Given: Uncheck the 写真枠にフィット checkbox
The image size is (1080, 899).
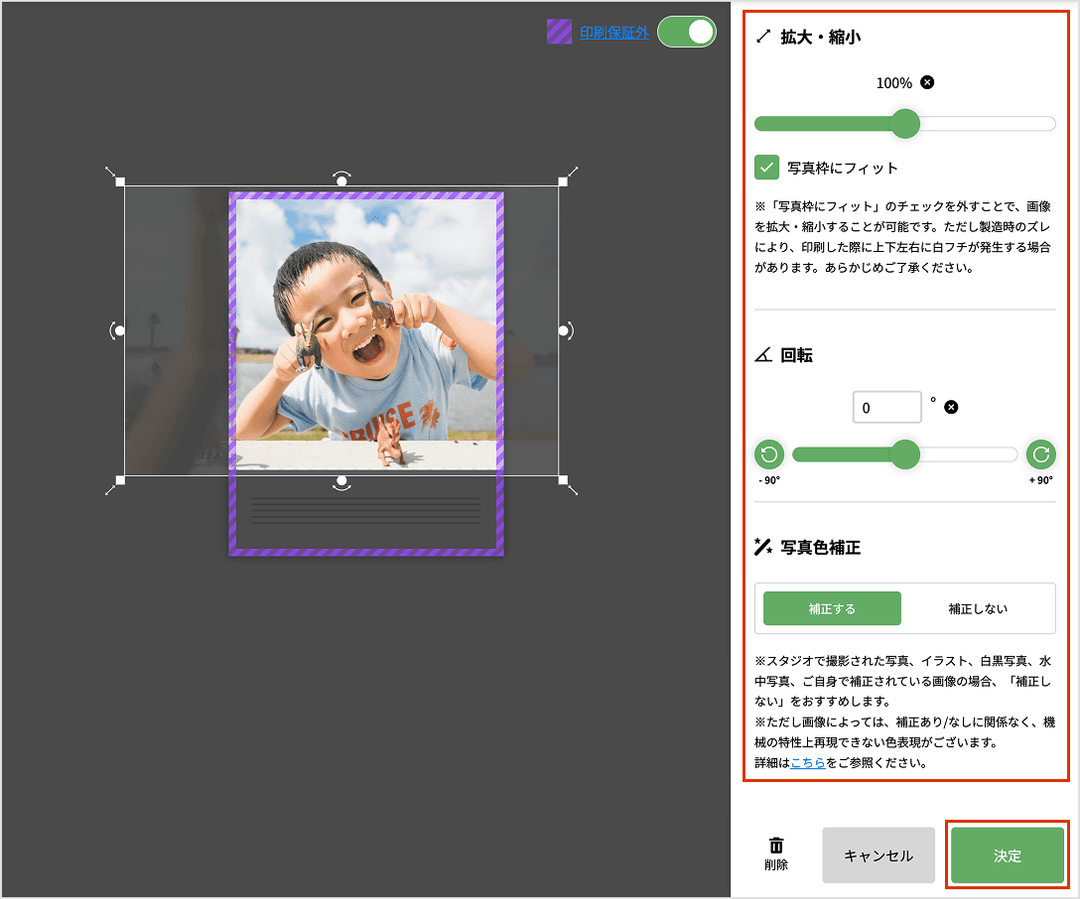Looking at the screenshot, I should click(769, 168).
